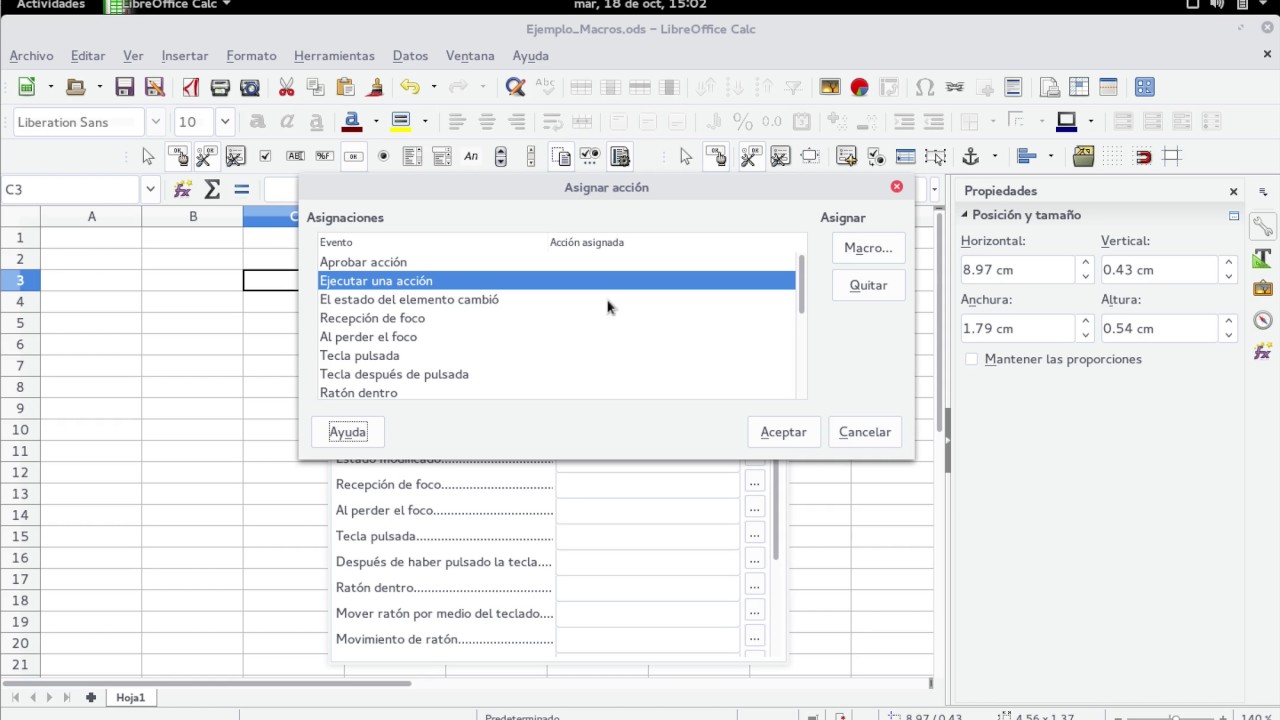Expand the Name Box dropdown
1280x720 pixels.
tap(150, 189)
